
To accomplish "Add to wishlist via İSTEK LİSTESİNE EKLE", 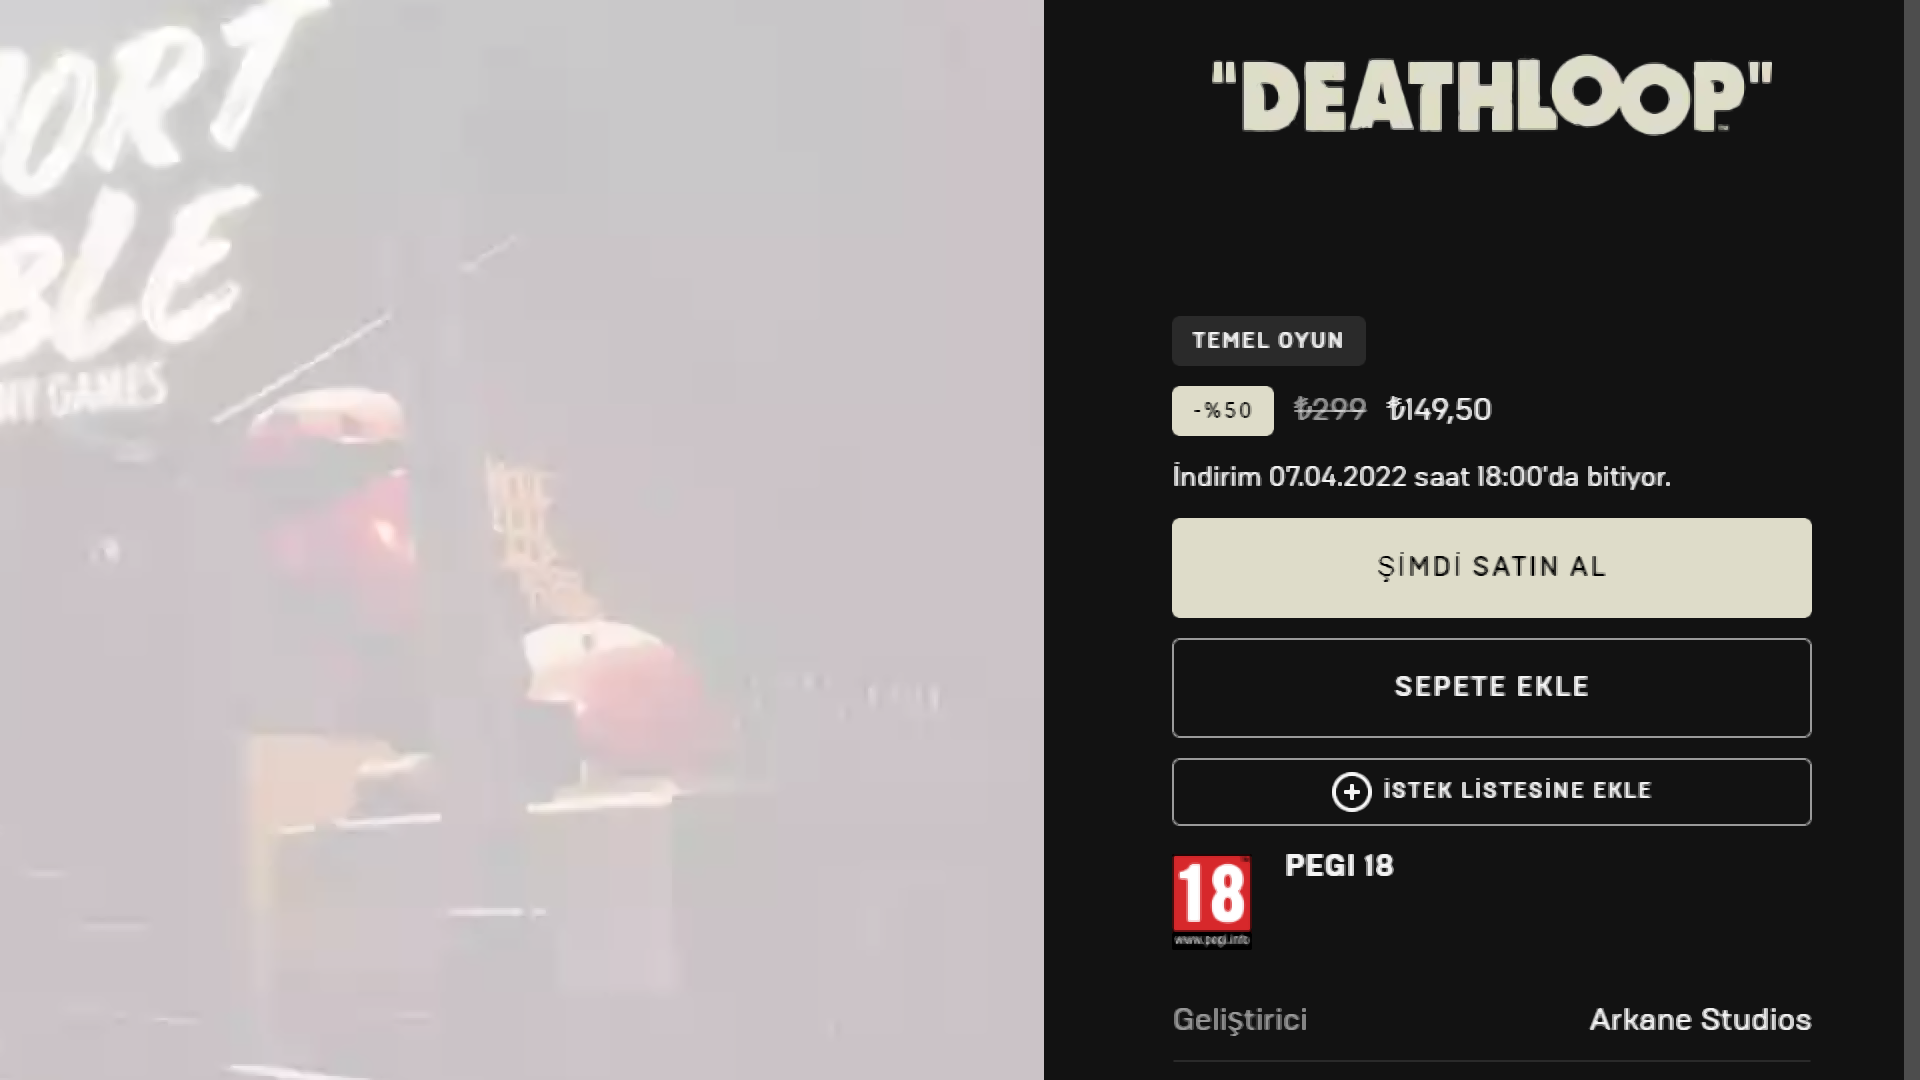I will [1491, 792].
